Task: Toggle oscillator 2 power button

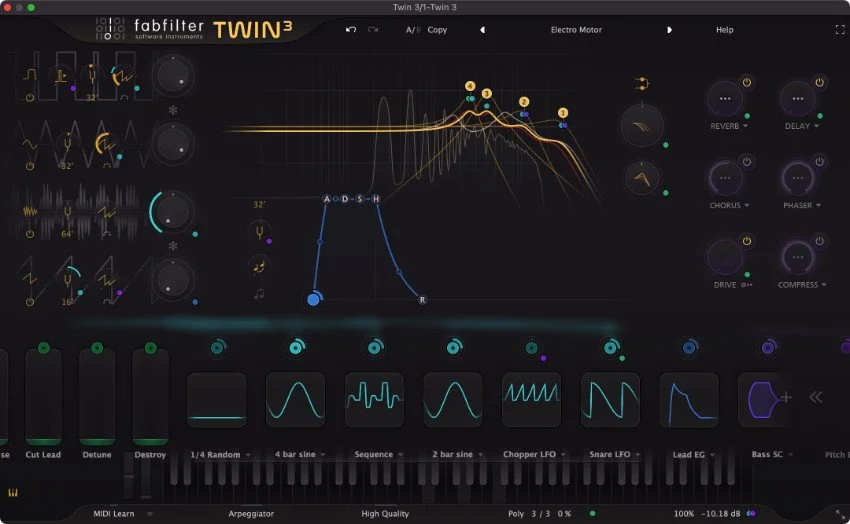Action: [30, 166]
